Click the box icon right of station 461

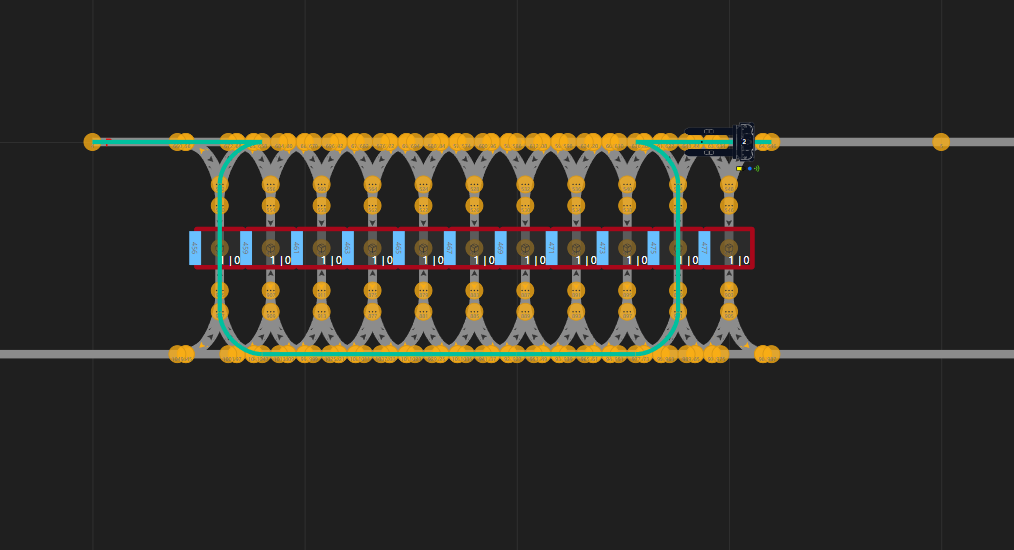click(321, 248)
